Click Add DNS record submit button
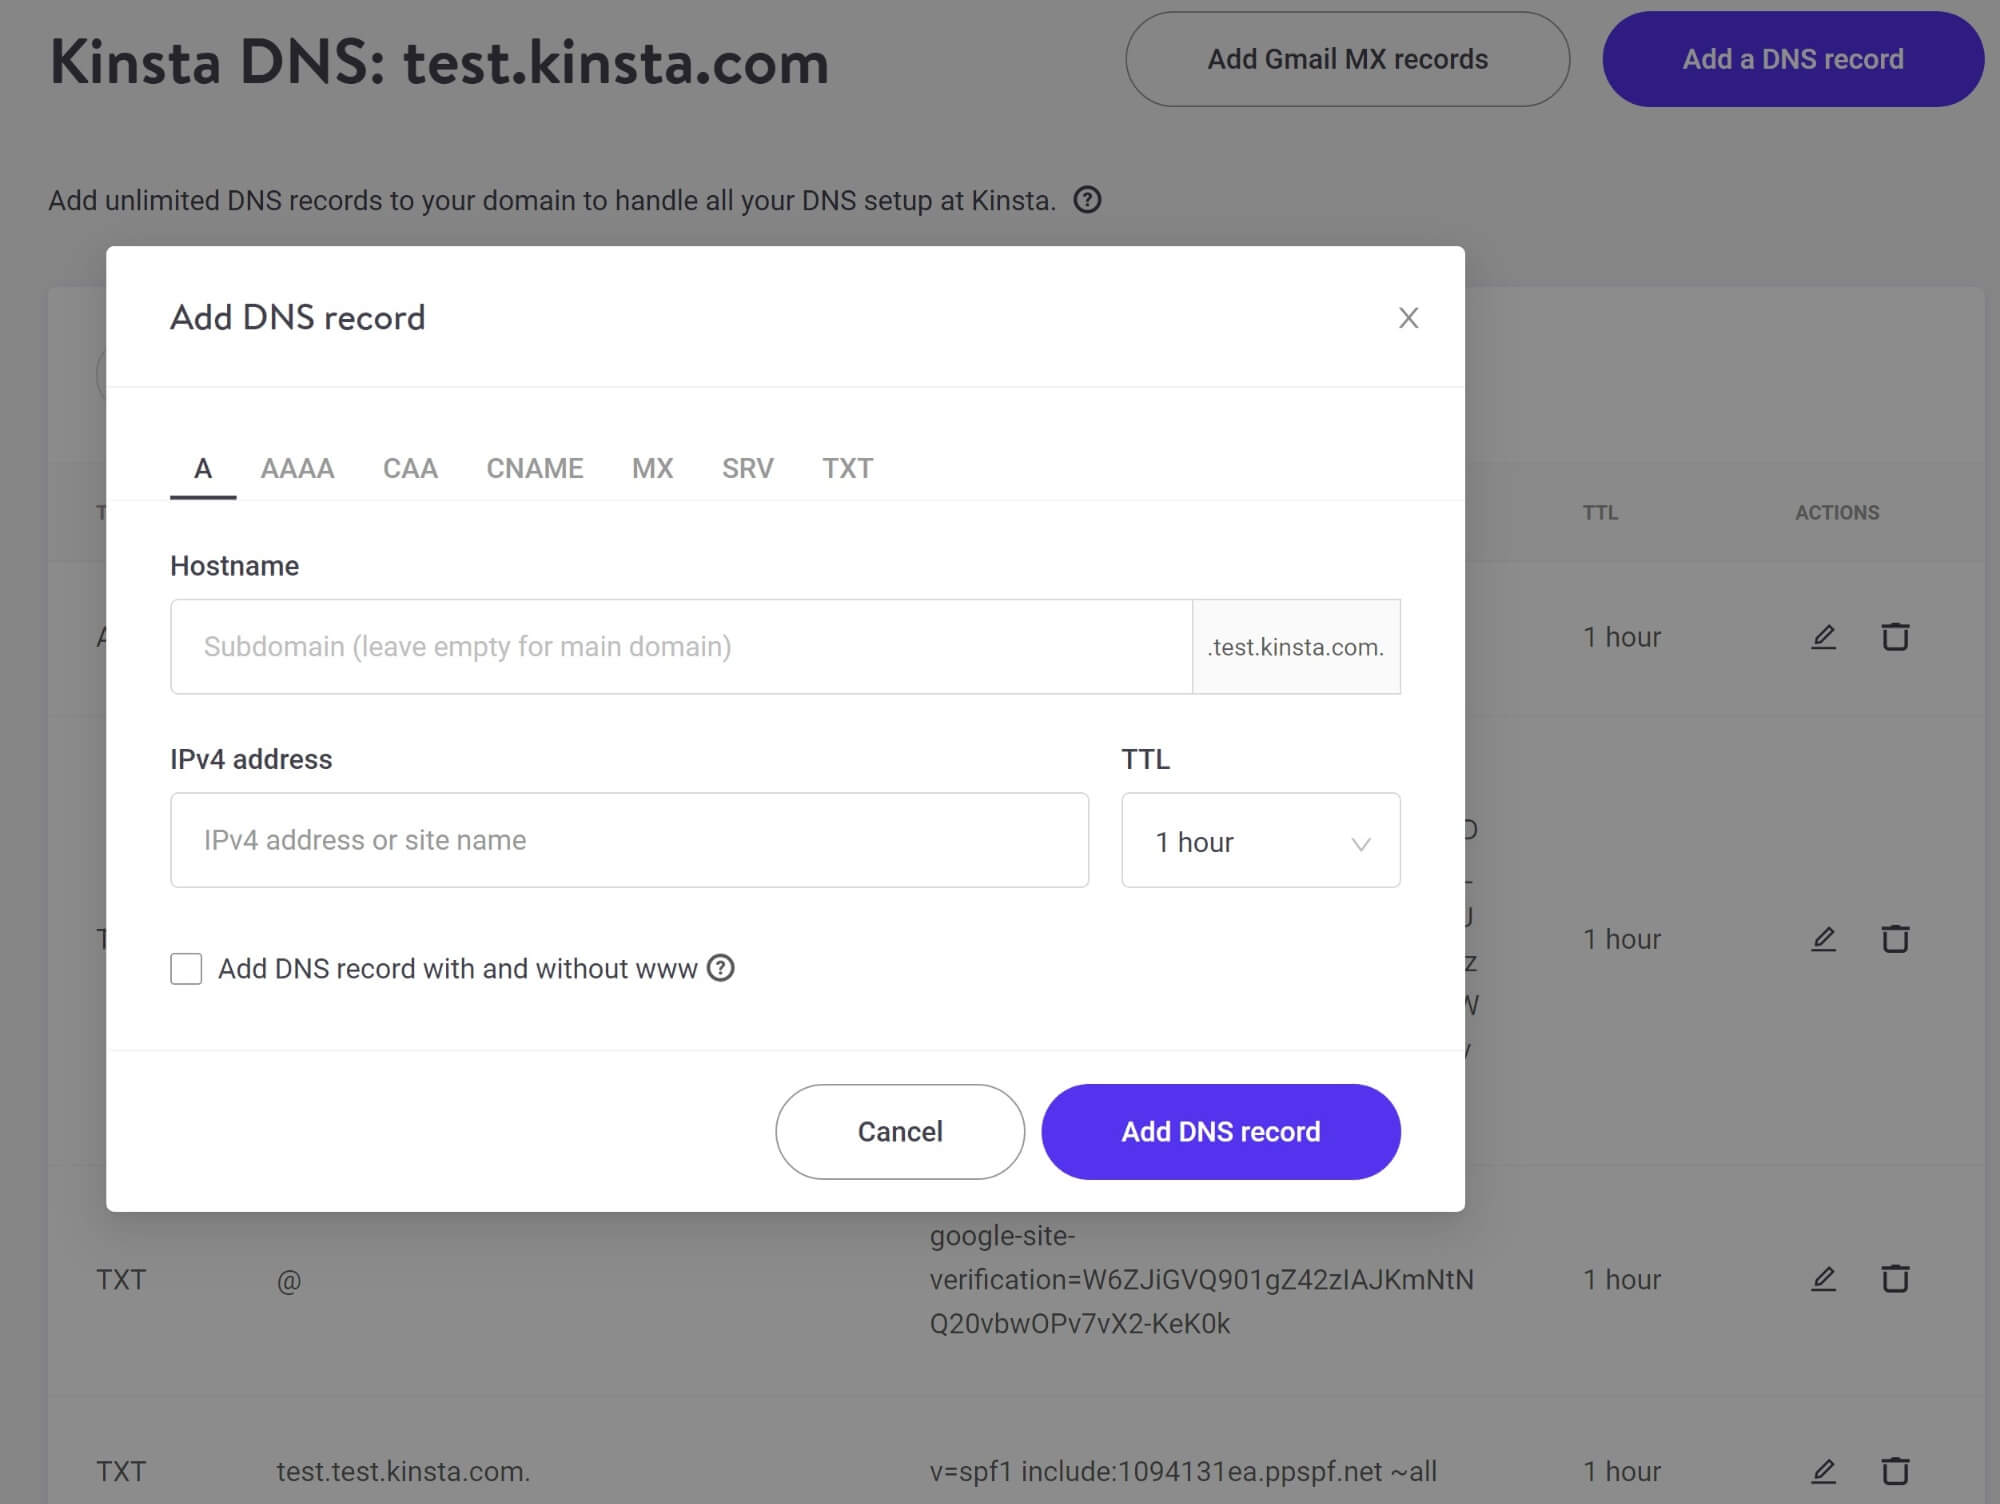2000x1504 pixels. pos(1221,1132)
